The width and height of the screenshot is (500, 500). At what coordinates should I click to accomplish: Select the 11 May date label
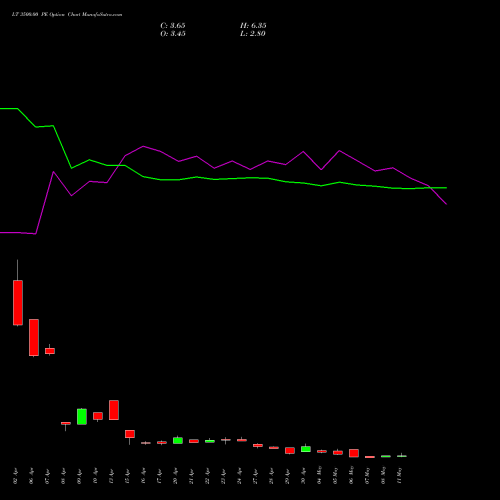(399, 475)
